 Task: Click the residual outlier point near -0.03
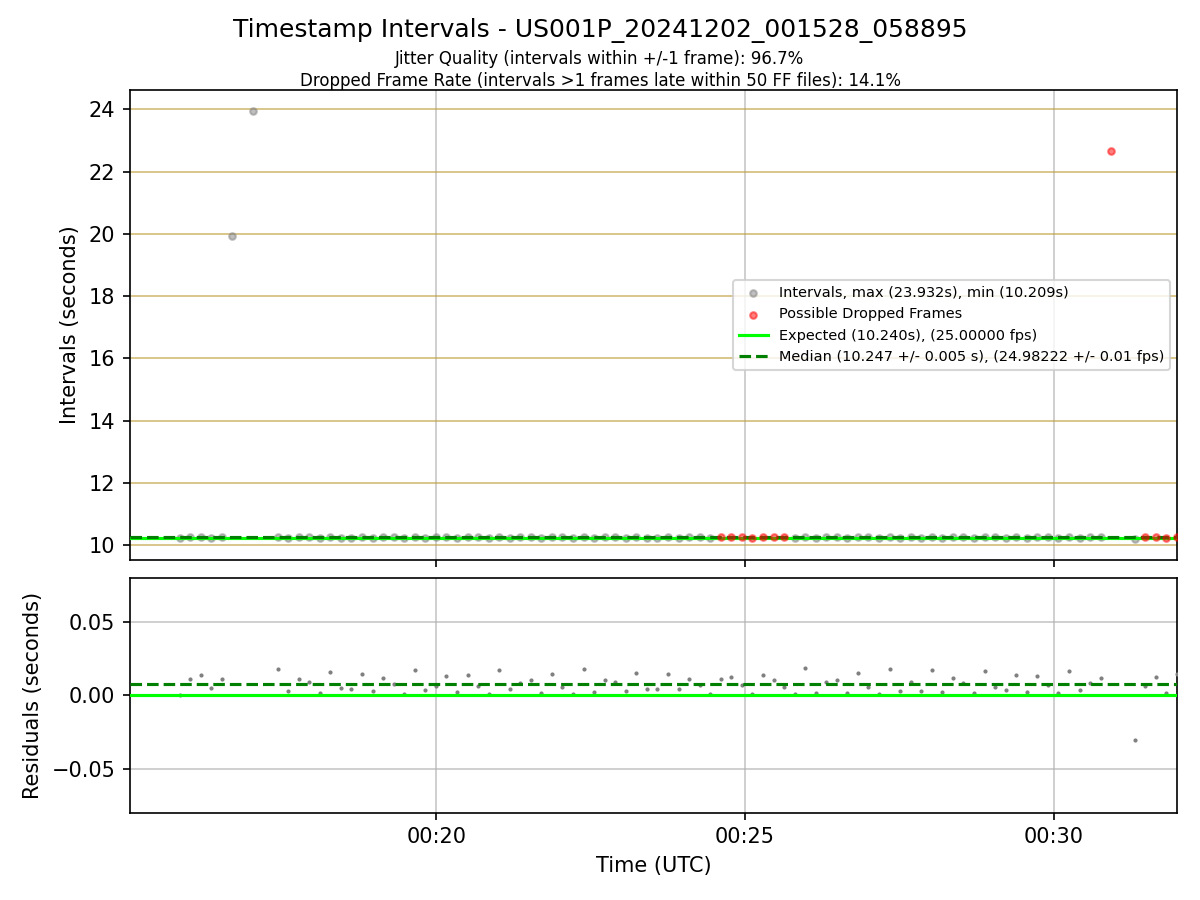point(1135,740)
